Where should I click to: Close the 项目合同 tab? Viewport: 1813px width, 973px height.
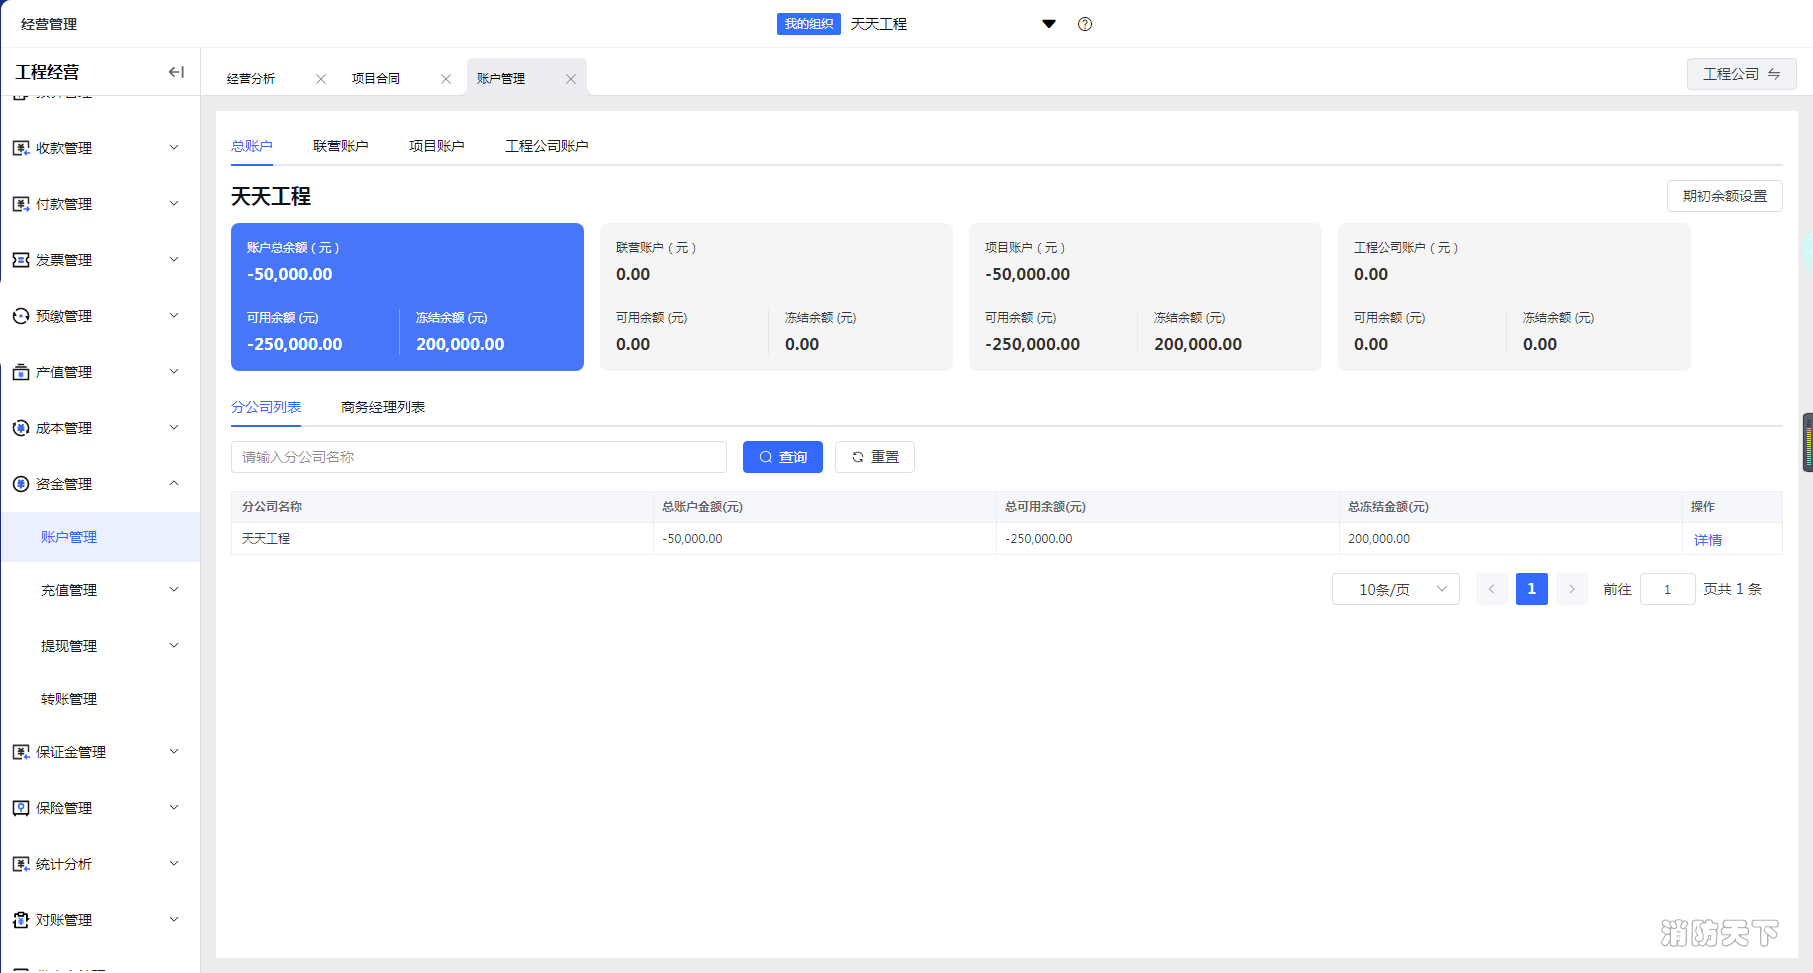coord(446,79)
